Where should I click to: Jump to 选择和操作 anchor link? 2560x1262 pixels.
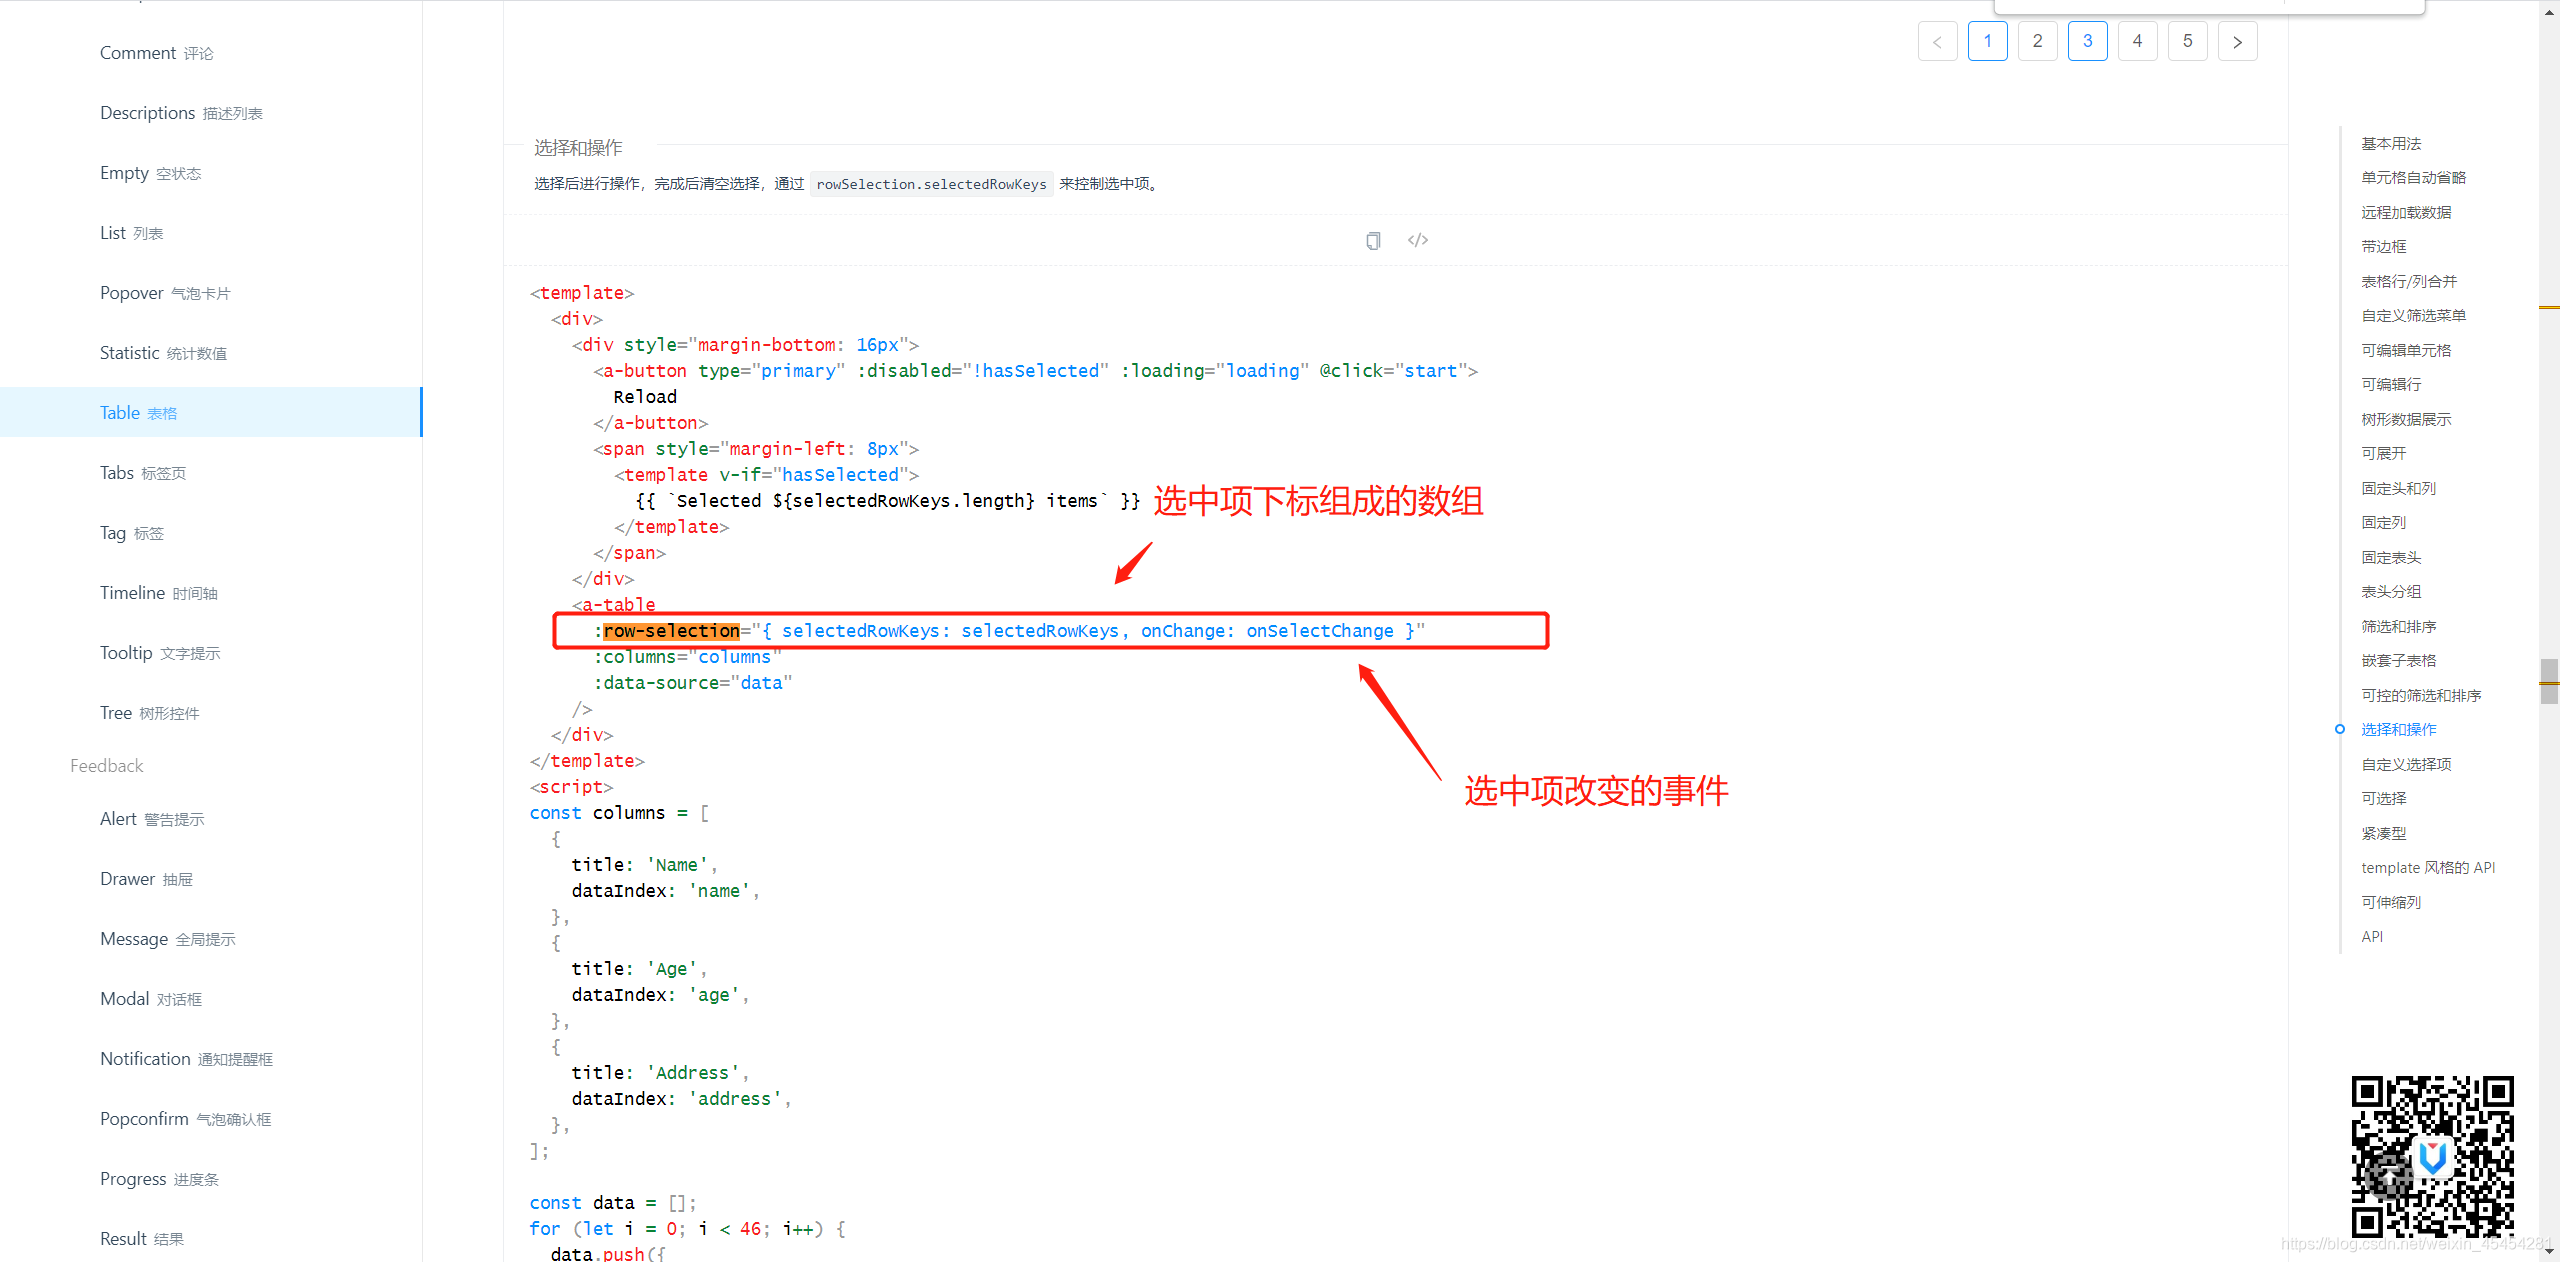click(x=2398, y=729)
